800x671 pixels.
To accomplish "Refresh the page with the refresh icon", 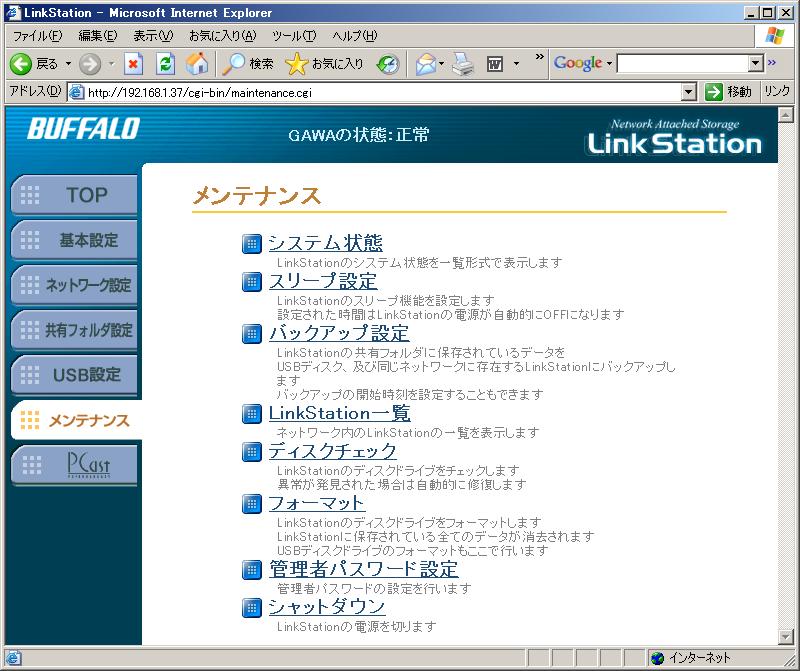I will (165, 64).
